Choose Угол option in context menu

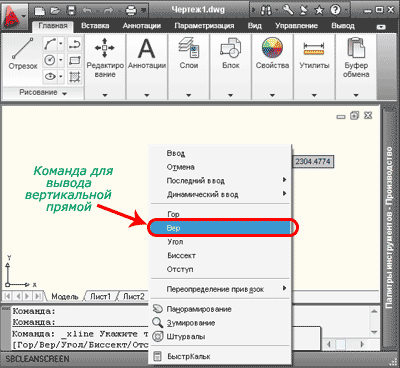tap(220, 242)
